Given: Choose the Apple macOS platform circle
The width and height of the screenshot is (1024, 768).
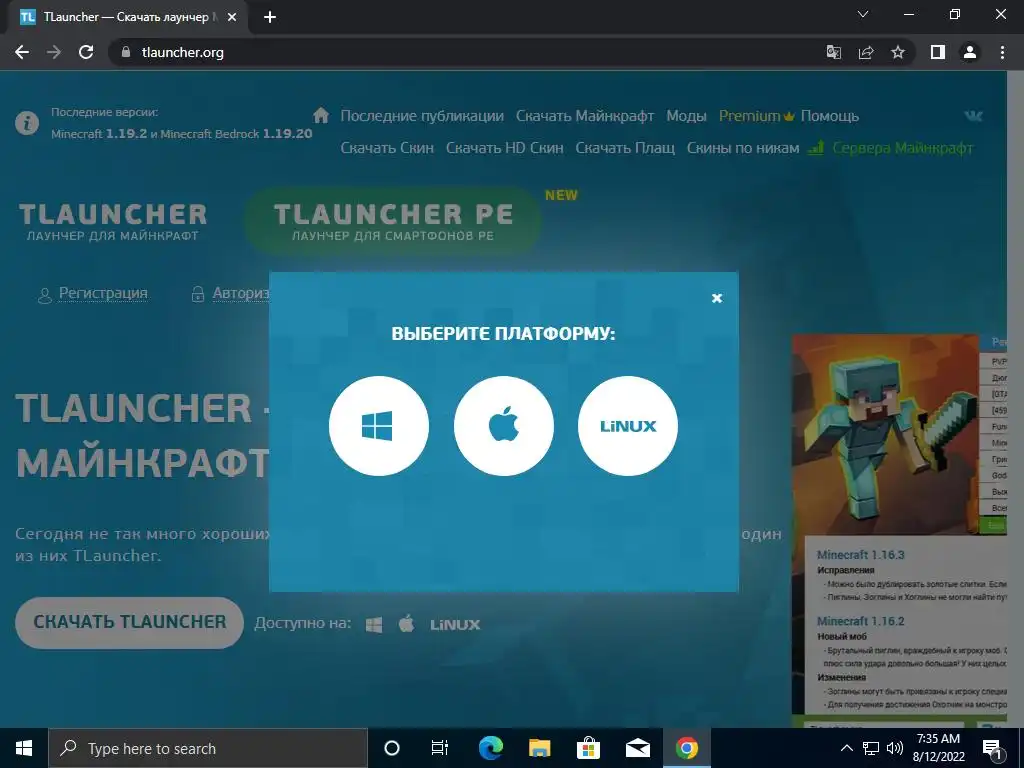Looking at the screenshot, I should pos(504,426).
